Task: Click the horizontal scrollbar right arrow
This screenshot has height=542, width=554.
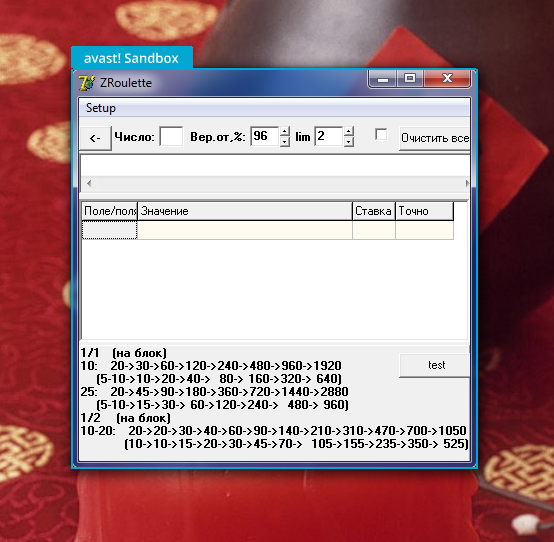Action: click(467, 183)
